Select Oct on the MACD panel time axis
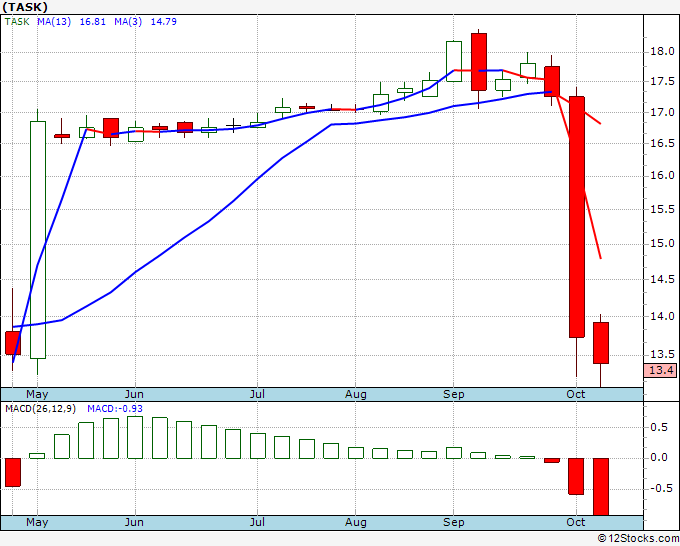This screenshot has width=680, height=546. [575, 522]
